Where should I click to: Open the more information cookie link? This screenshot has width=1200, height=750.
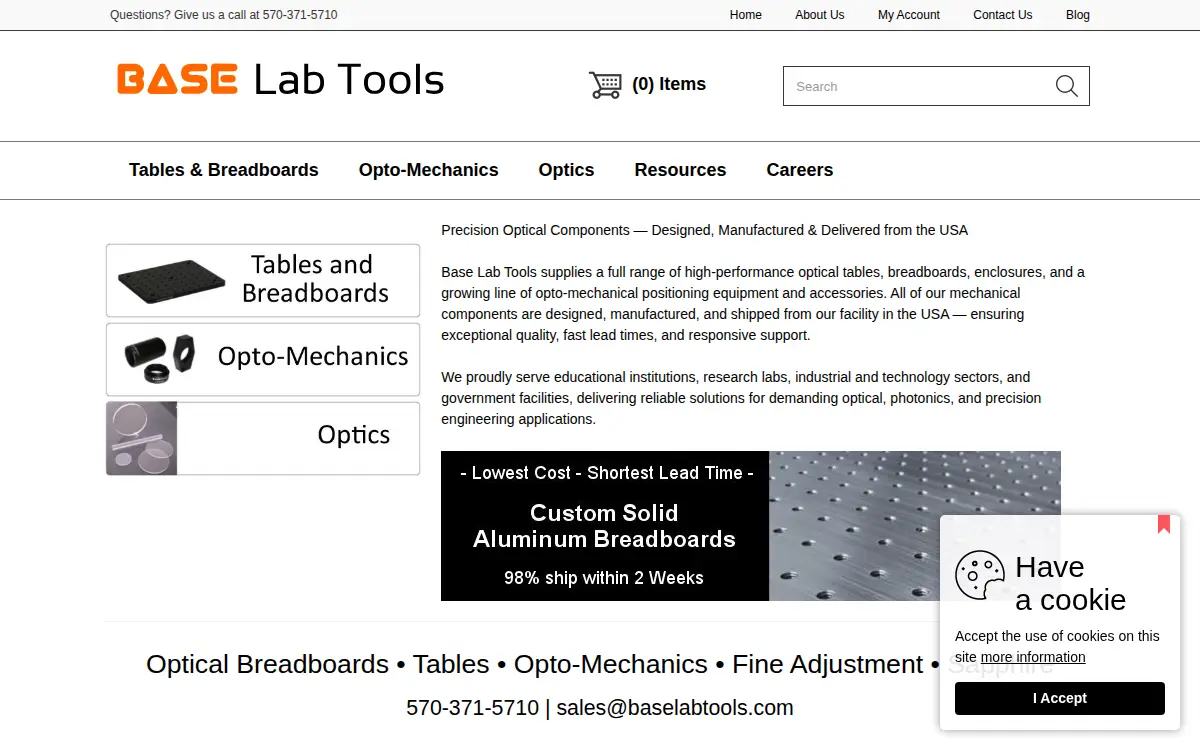[1033, 657]
